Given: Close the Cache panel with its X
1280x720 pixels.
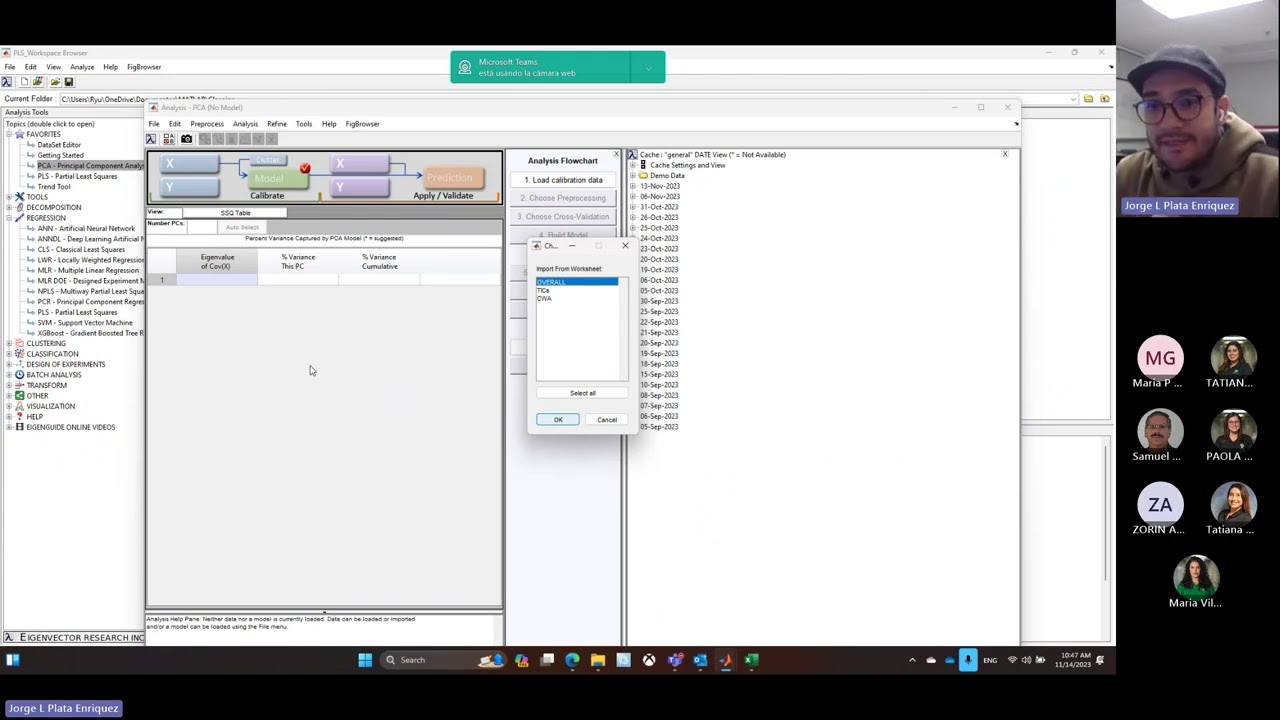Looking at the screenshot, I should coord(1005,154).
